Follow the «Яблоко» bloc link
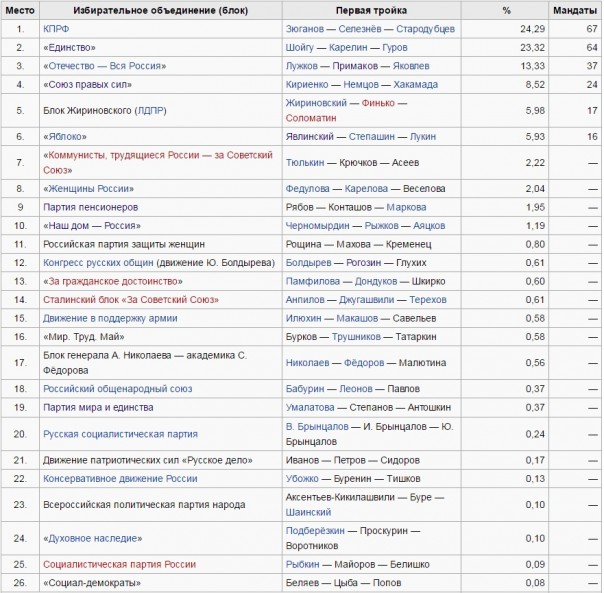This screenshot has height=593, width=604. click(65, 136)
